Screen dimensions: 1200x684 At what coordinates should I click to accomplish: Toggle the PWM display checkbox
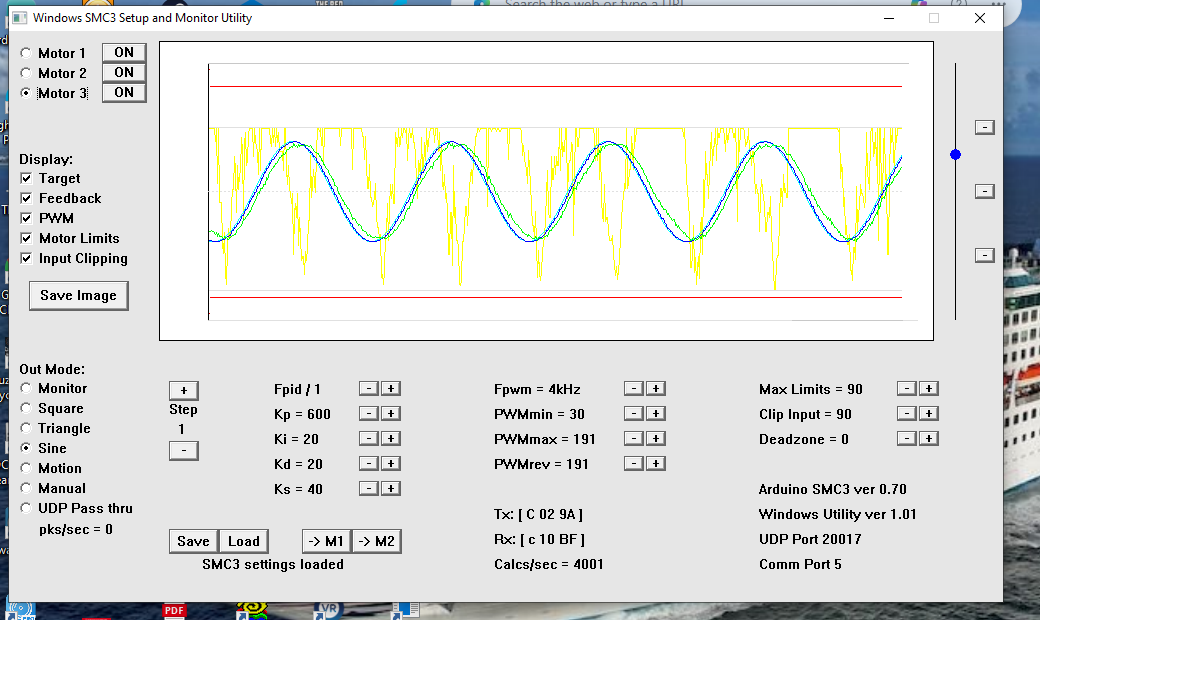pyautogui.click(x=26, y=218)
